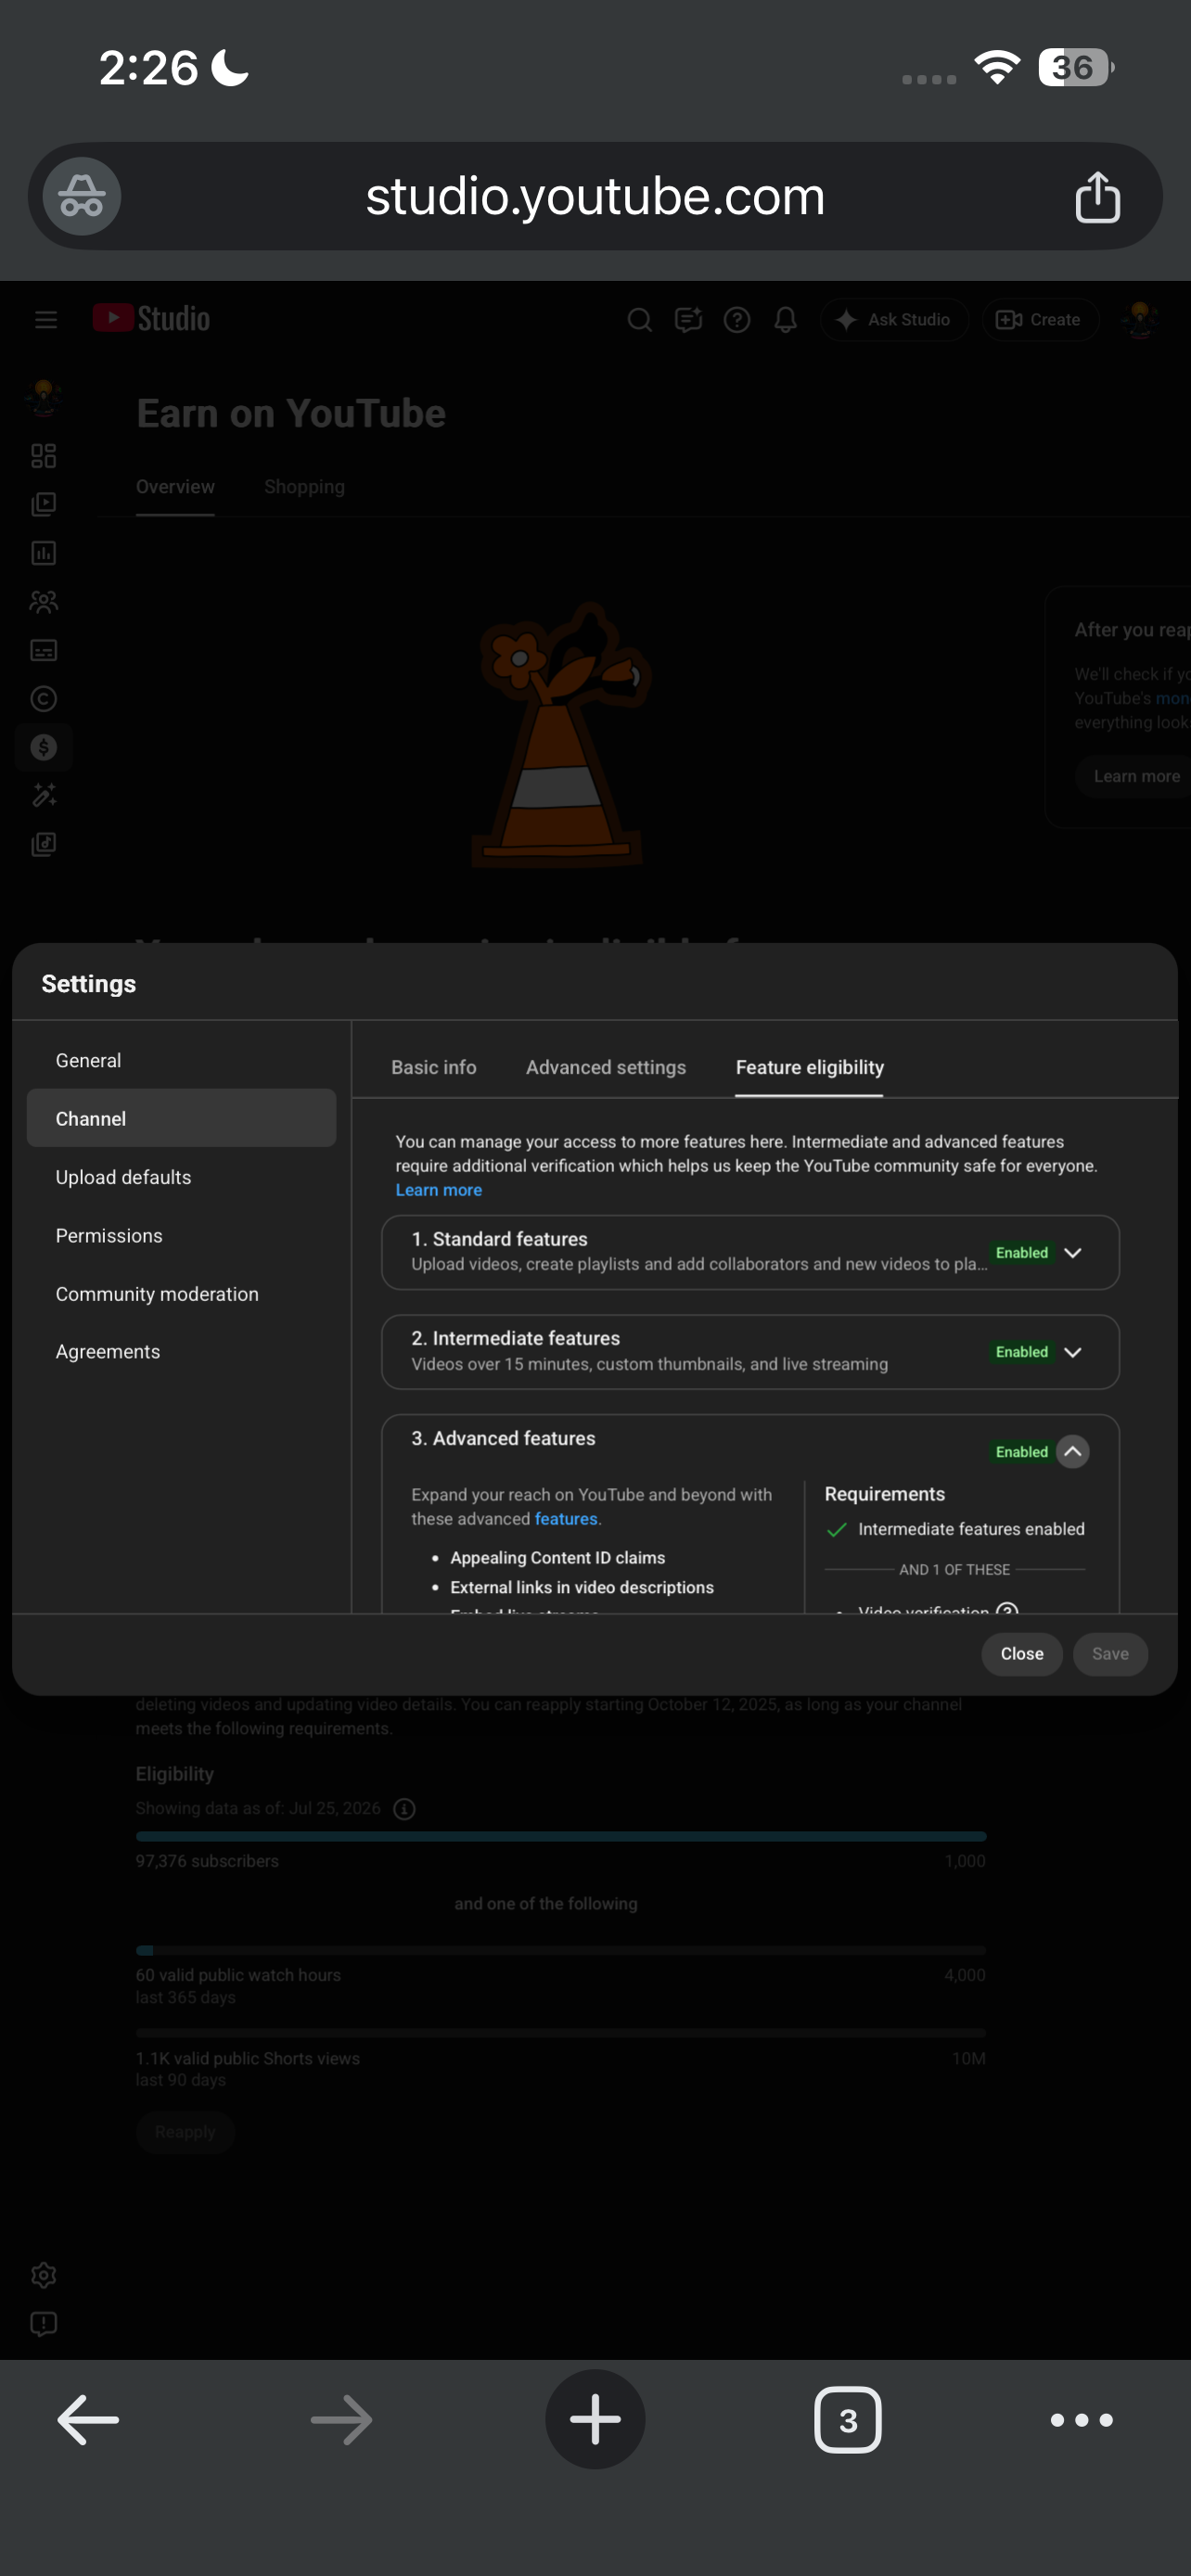Click the Reapply button
1191x2576 pixels.
[185, 2132]
